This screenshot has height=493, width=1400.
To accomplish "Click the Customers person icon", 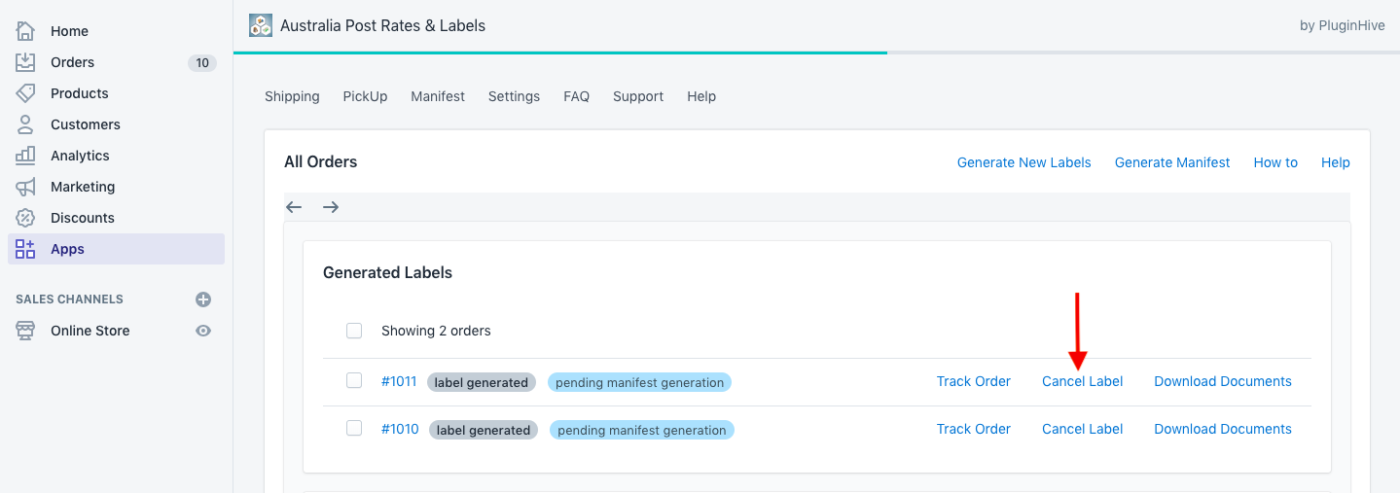I will click(25, 124).
